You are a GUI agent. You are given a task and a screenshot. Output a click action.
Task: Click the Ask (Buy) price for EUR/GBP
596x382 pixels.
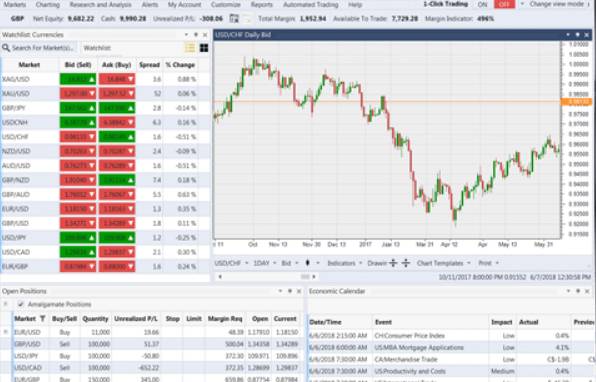pos(117,266)
